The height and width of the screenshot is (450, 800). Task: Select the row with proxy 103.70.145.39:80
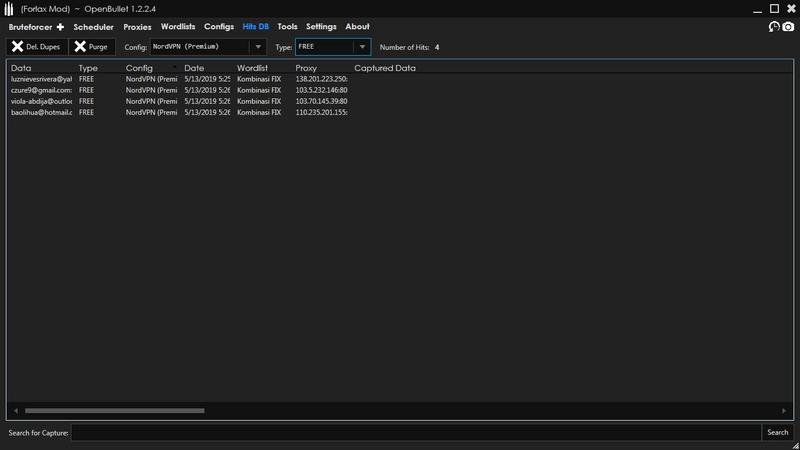(400, 102)
